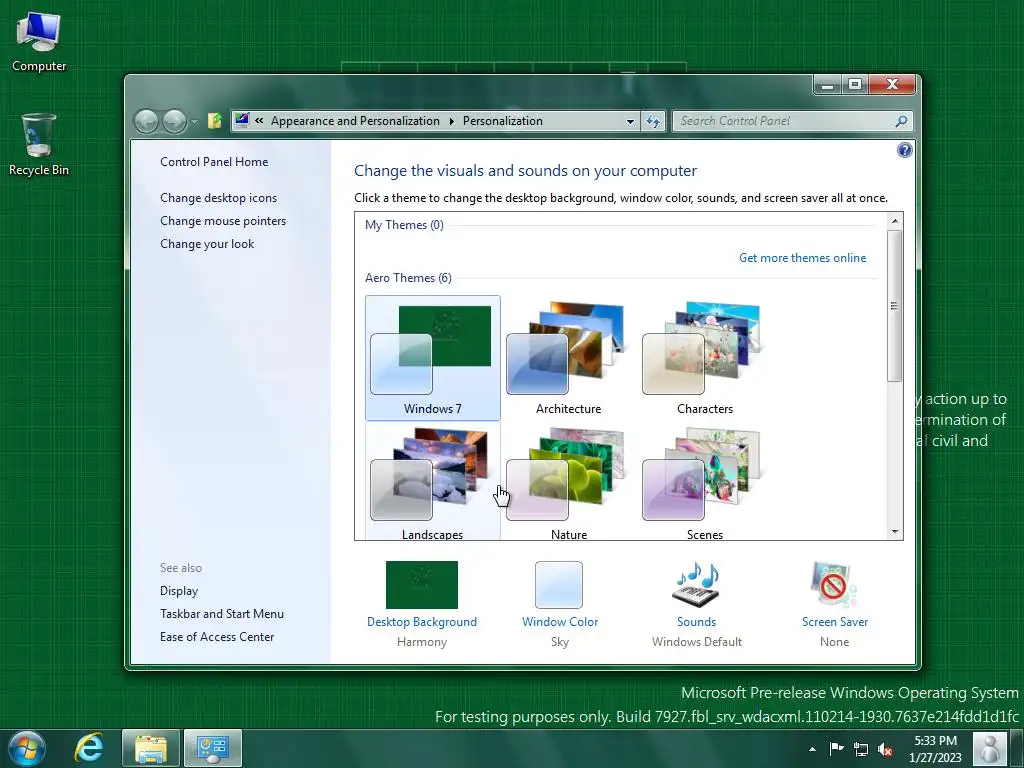Open the Recycle Bin desktop icon
The height and width of the screenshot is (768, 1024).
tap(39, 145)
